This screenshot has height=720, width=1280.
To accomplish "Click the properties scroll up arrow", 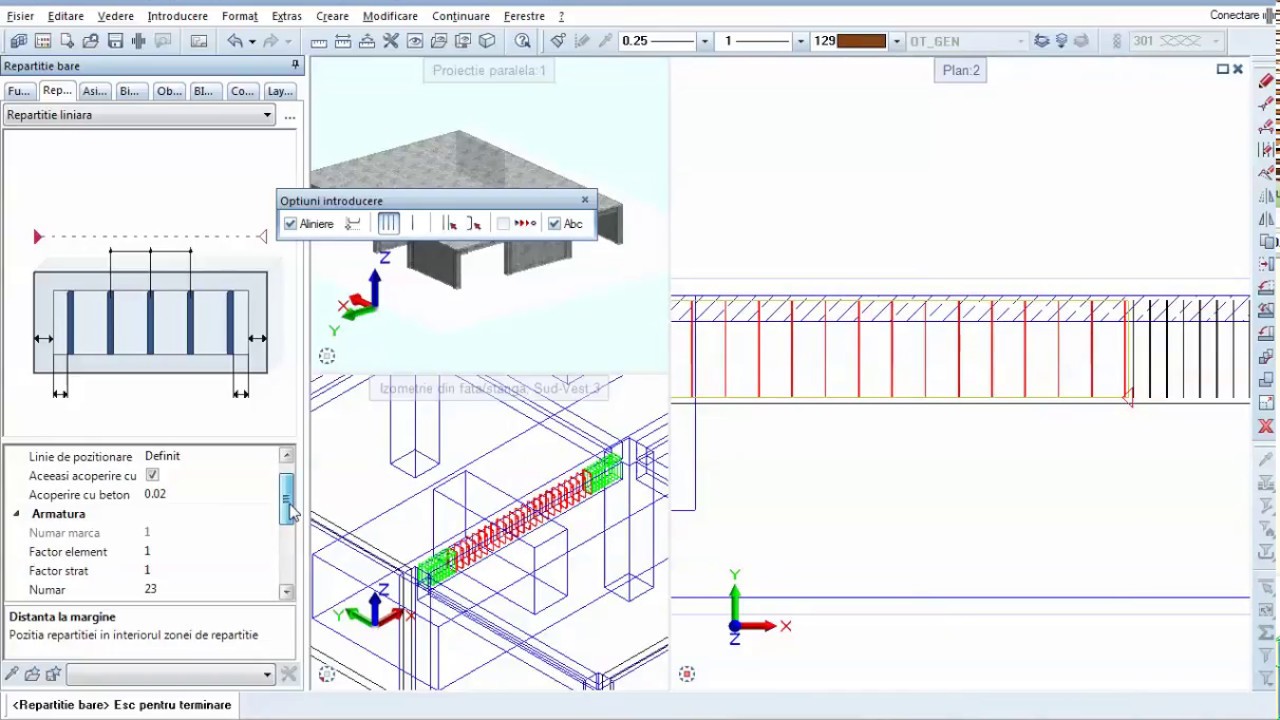I will [287, 455].
